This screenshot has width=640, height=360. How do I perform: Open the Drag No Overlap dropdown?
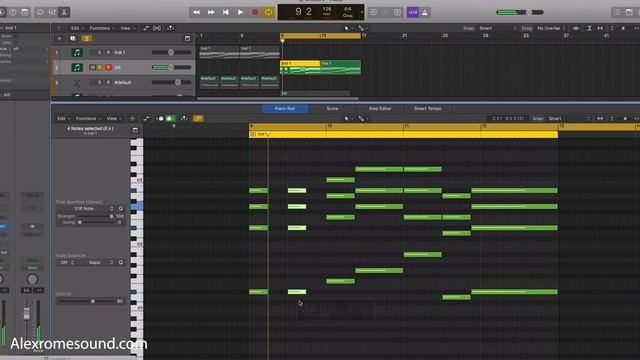pos(551,28)
